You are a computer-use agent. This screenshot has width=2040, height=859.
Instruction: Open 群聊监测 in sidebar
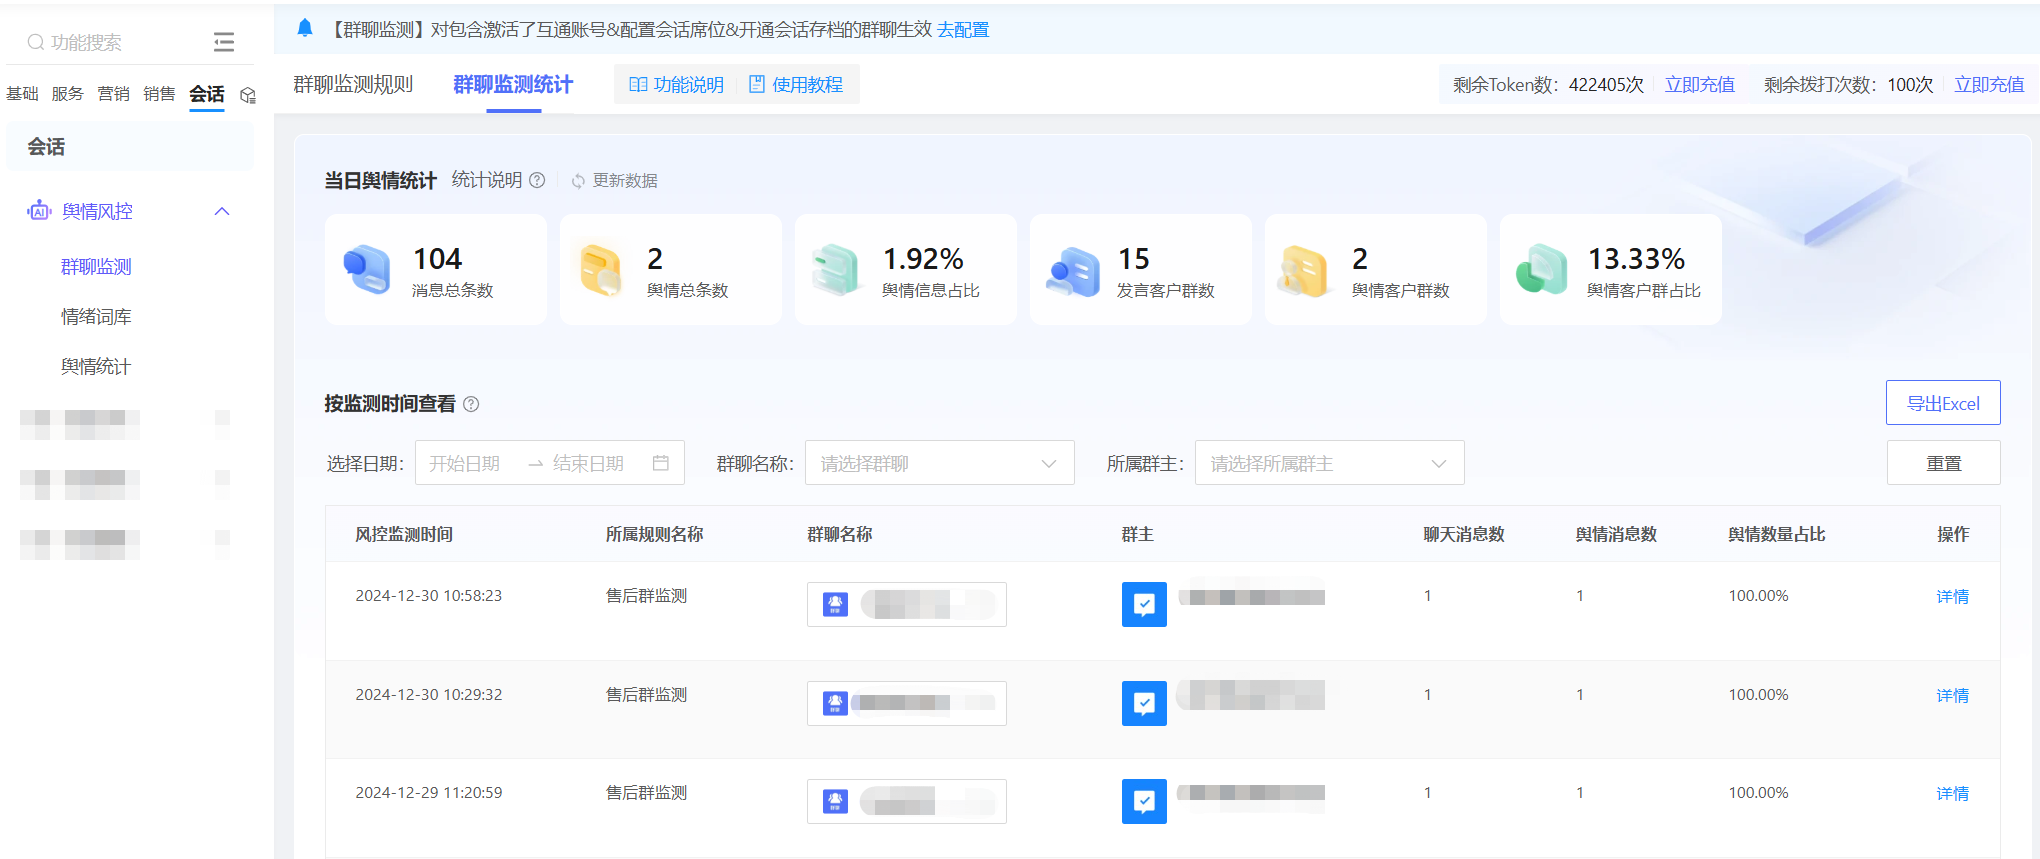click(x=96, y=267)
